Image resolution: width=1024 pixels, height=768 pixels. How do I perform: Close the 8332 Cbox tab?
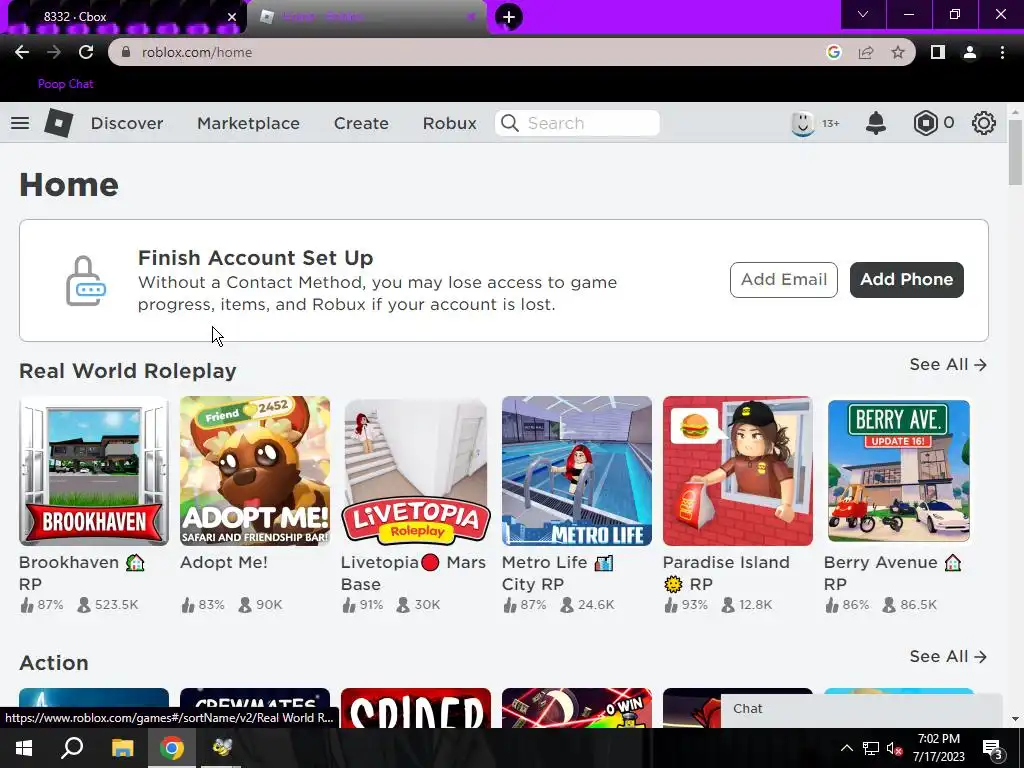pyautogui.click(x=231, y=17)
